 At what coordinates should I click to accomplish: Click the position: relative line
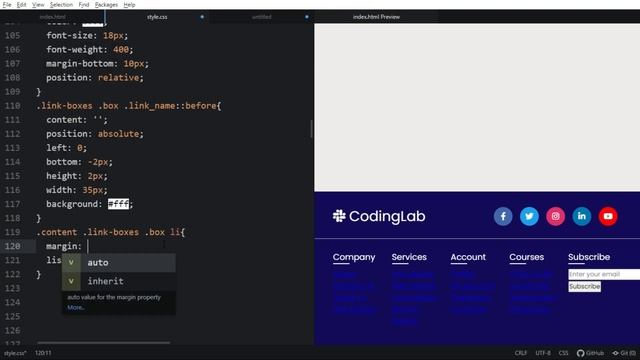[95, 78]
